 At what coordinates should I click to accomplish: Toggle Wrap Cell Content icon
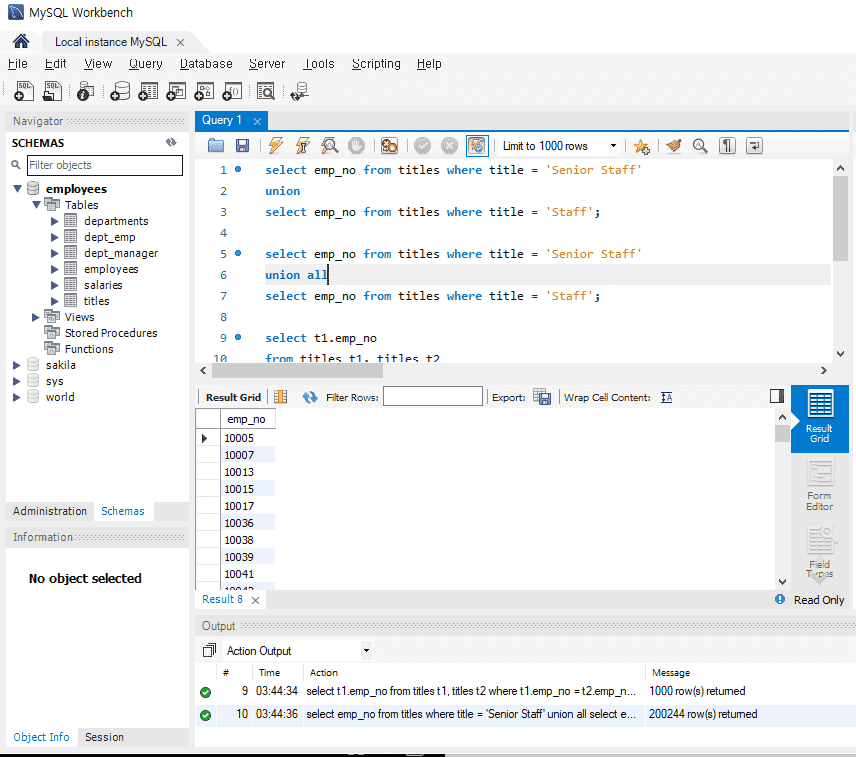667,397
